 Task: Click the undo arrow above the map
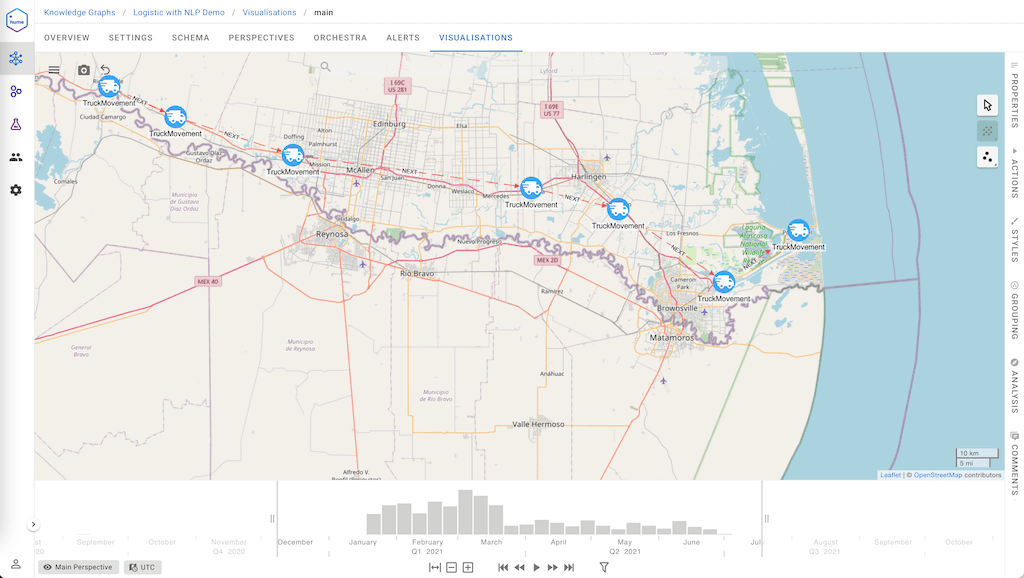point(106,70)
